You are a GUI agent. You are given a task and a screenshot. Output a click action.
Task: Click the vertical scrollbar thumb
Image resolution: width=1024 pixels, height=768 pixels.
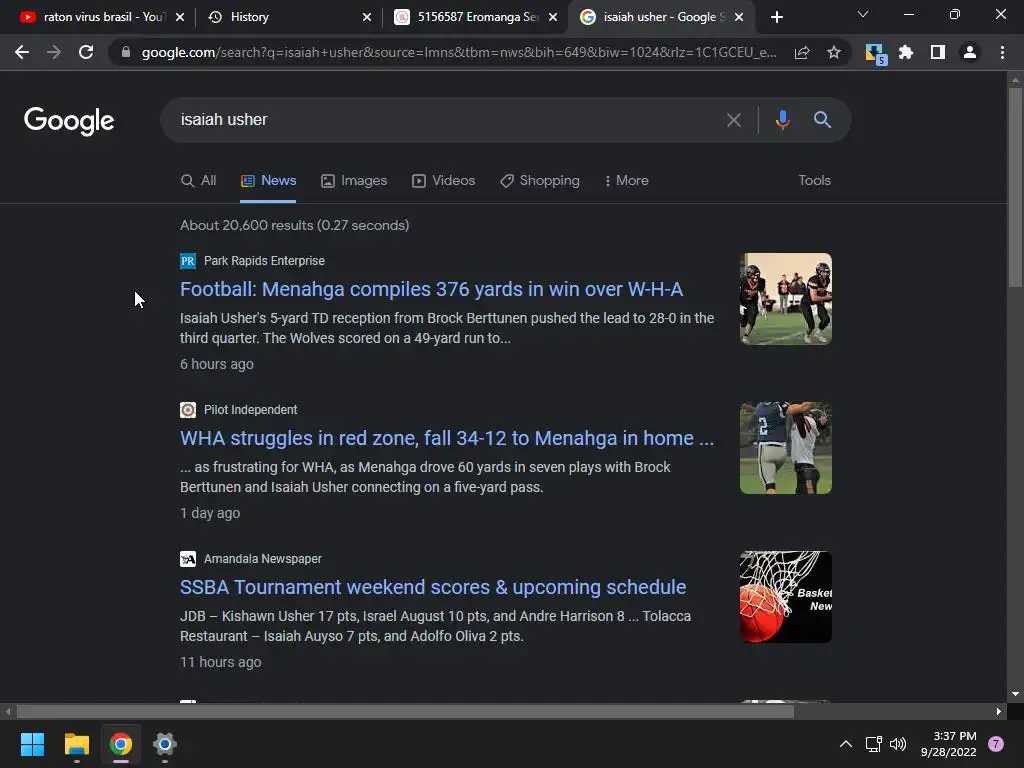(x=1015, y=187)
